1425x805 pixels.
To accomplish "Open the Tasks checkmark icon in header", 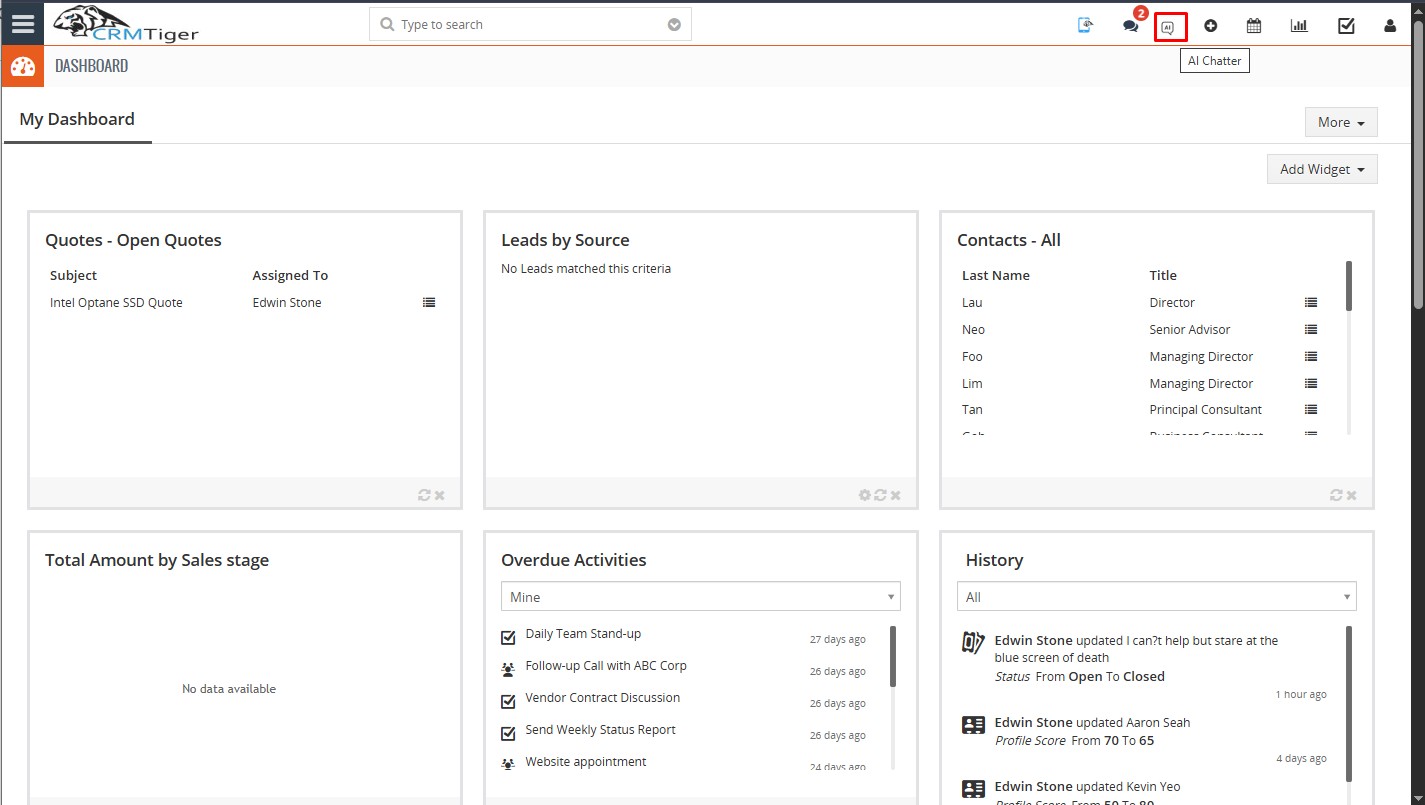I will click(1346, 26).
